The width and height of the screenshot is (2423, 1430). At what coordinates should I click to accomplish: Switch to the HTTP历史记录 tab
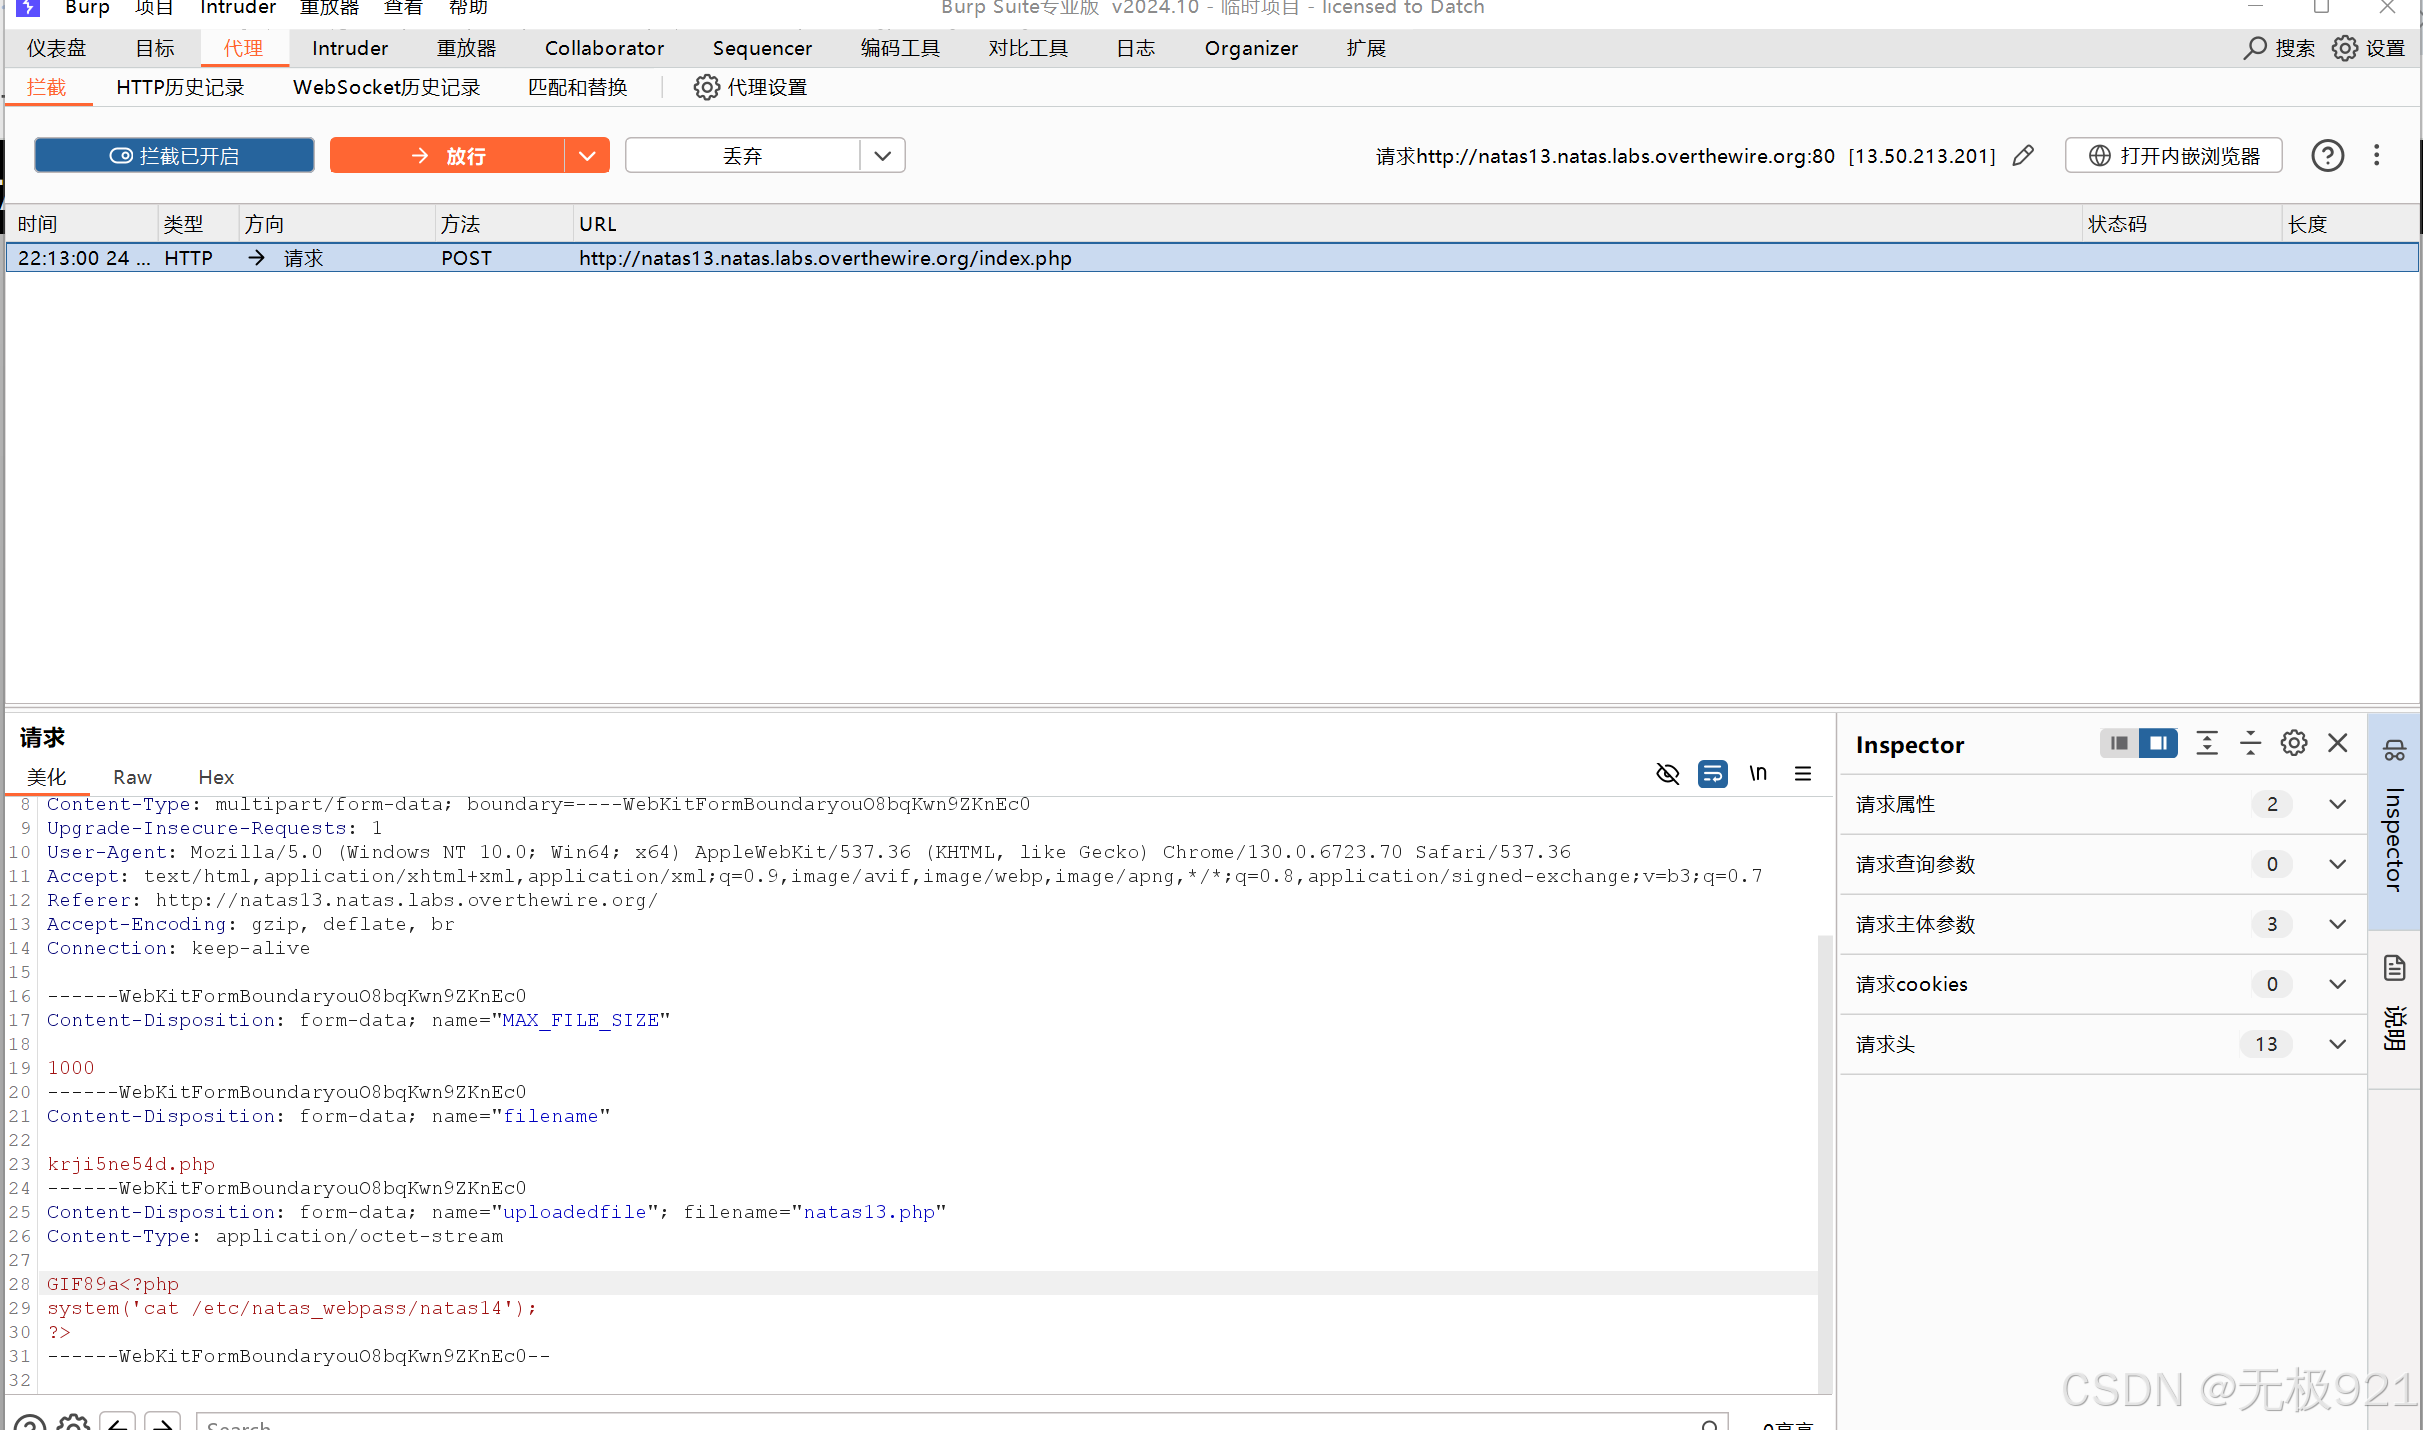point(180,88)
